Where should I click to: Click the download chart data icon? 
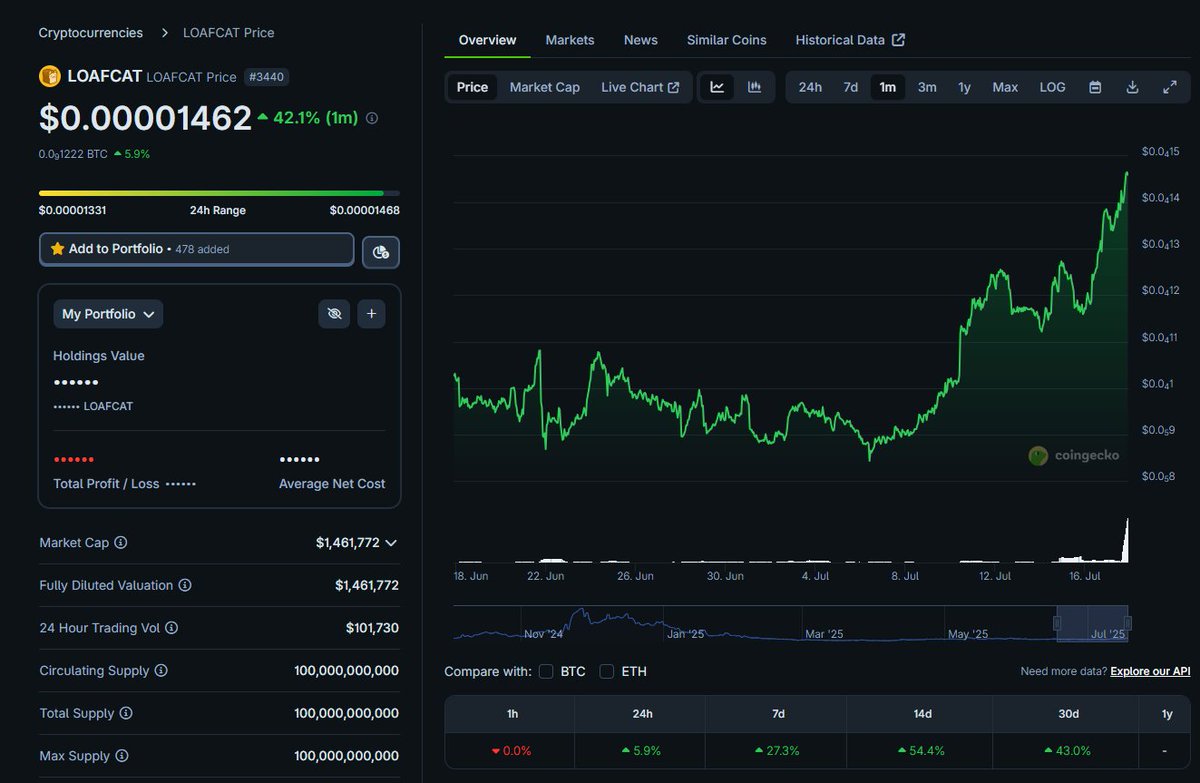point(1132,87)
